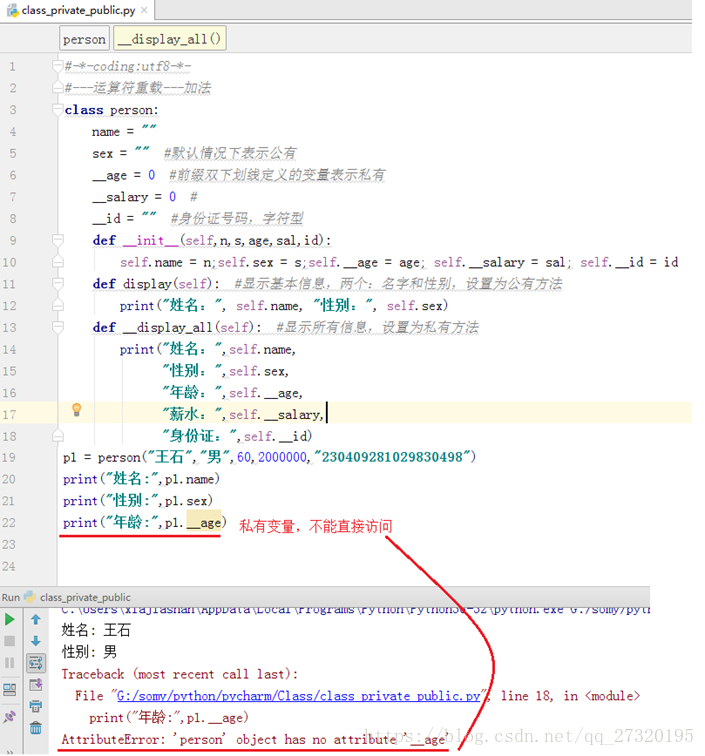This screenshot has width=705, height=756.
Task: Collapse class person using the line 3 fold marker
Action: 57,109
